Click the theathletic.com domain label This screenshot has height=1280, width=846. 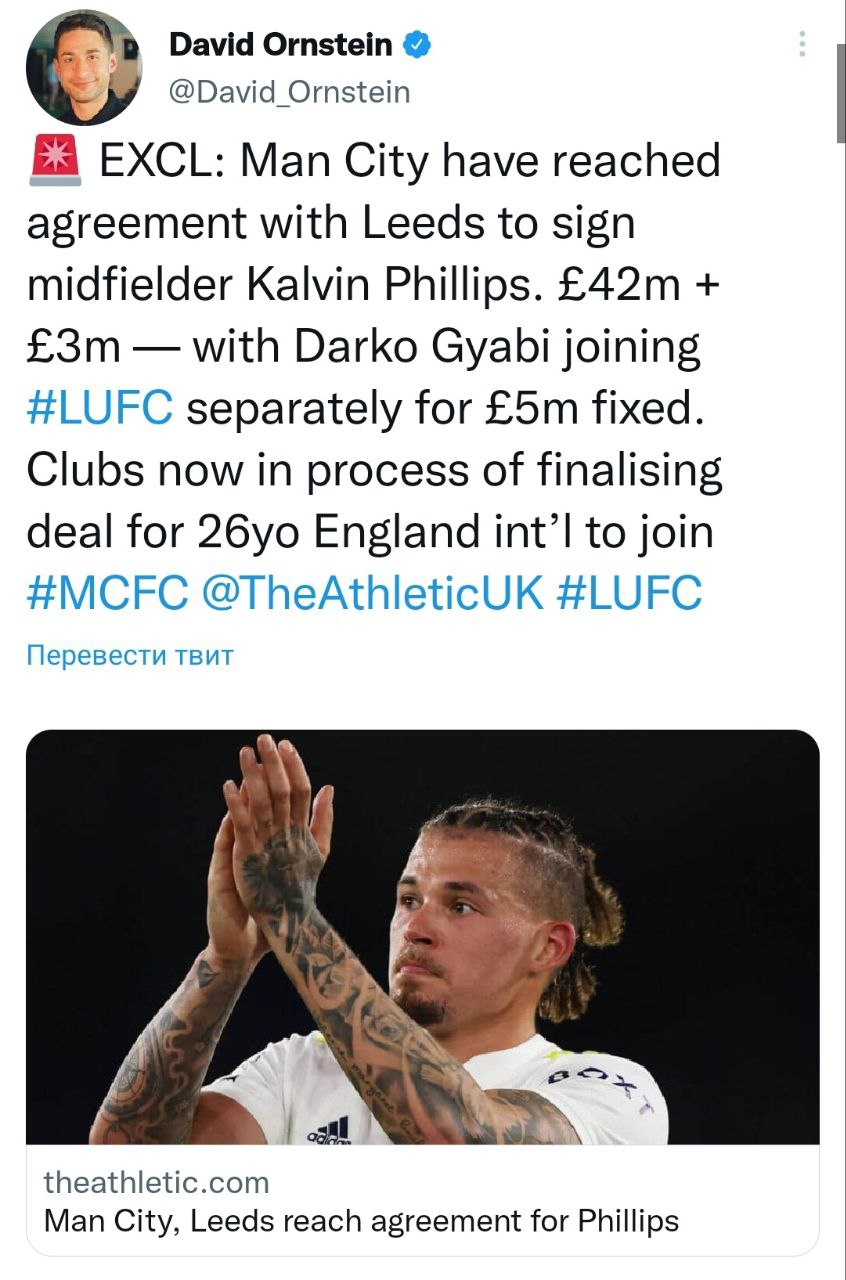click(x=157, y=1182)
